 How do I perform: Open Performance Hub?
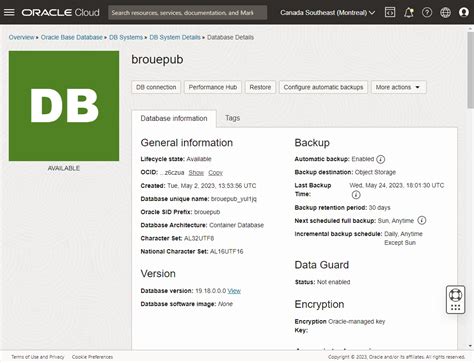(x=213, y=87)
